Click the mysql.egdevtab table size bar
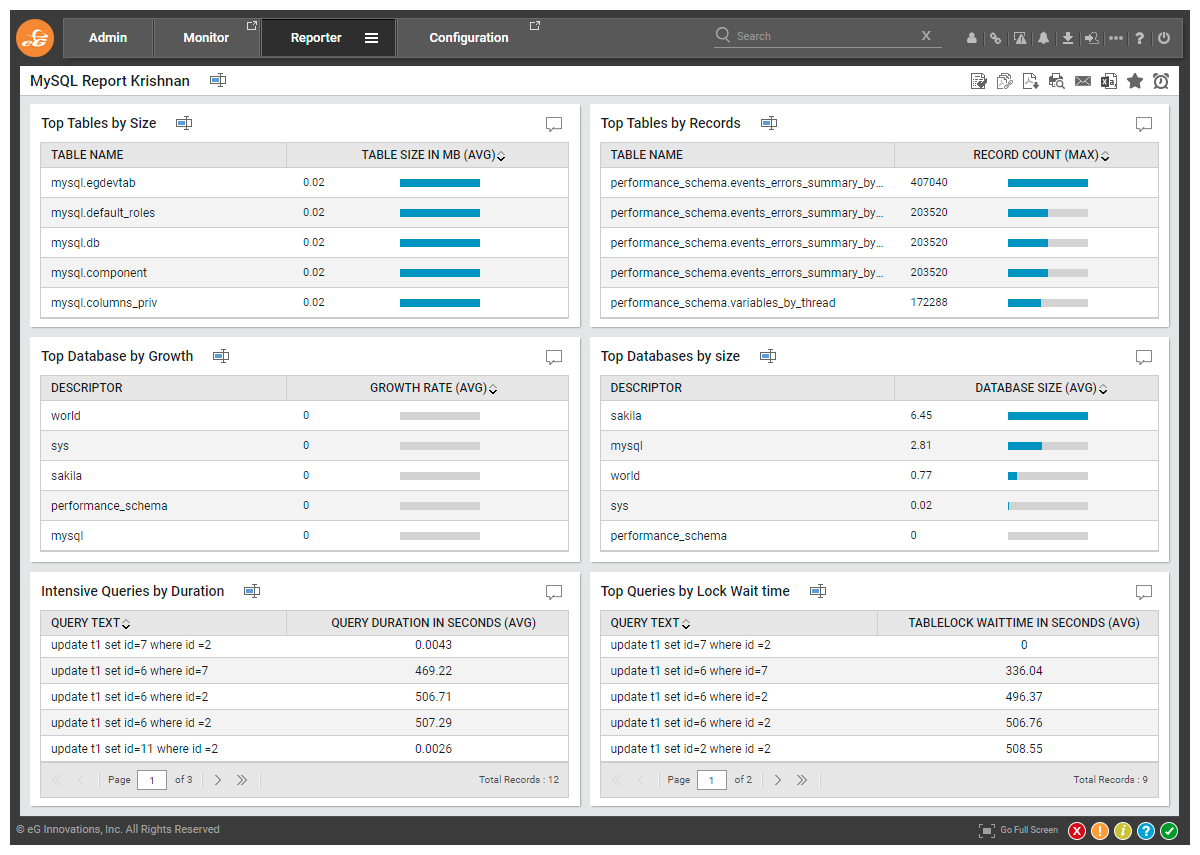Screen dimensions: 1200x855 point(440,183)
